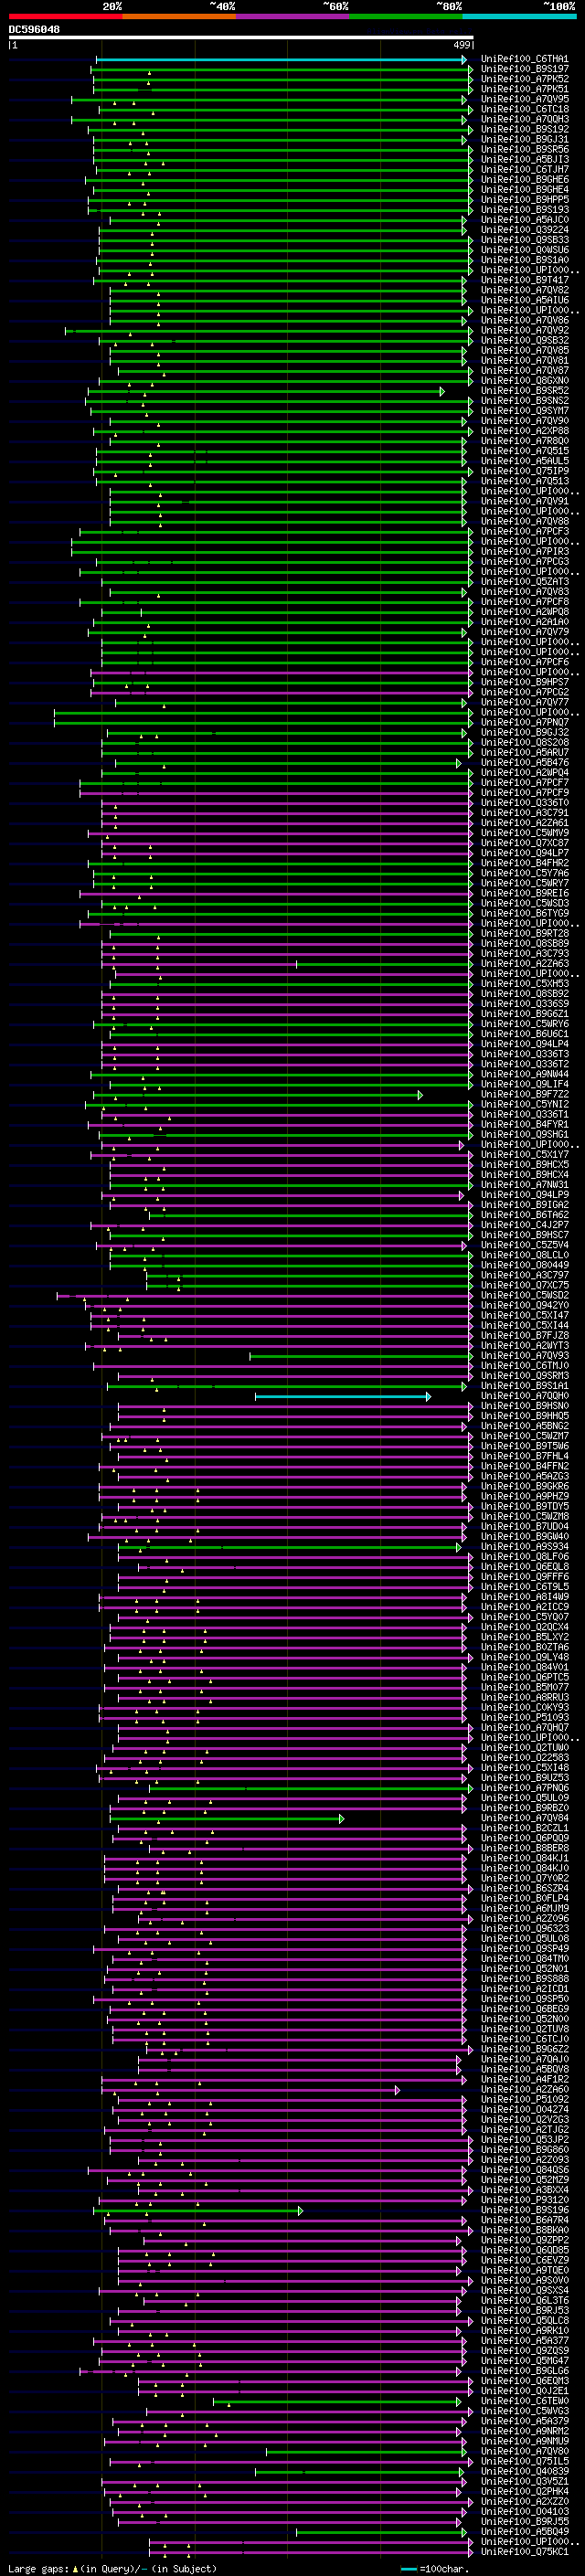Select the UniRef100_Q39224 label
This screenshot has height=2576, width=585.
524,230
